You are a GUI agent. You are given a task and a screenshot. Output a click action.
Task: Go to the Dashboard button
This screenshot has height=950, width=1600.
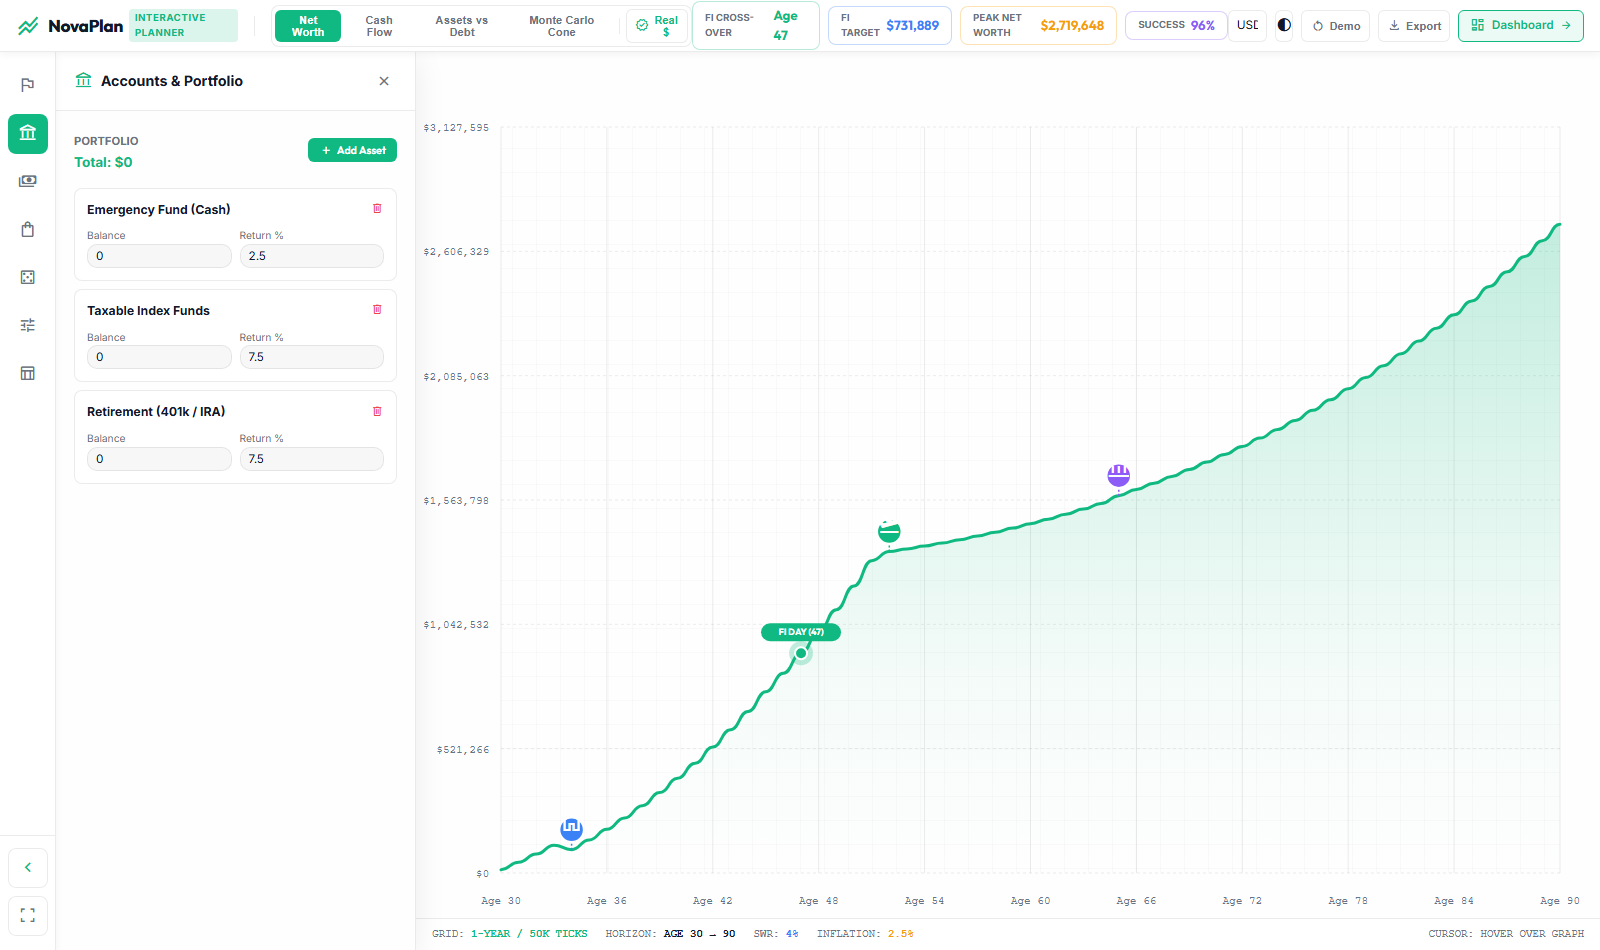pos(1520,26)
